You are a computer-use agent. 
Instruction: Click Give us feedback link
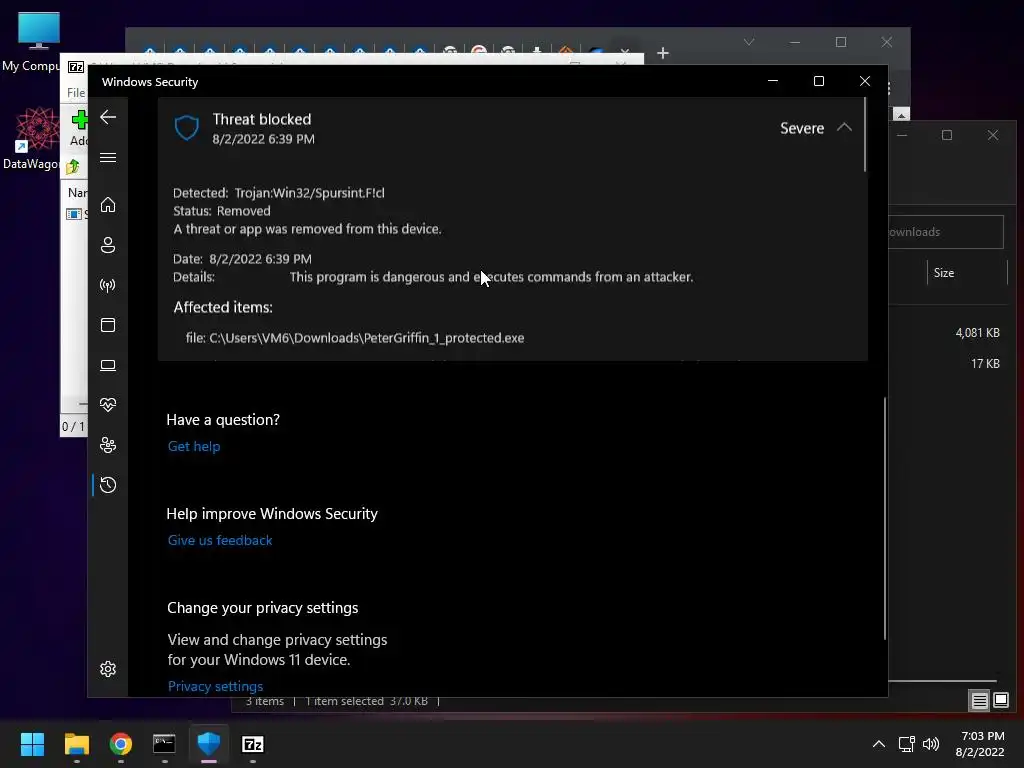click(220, 540)
